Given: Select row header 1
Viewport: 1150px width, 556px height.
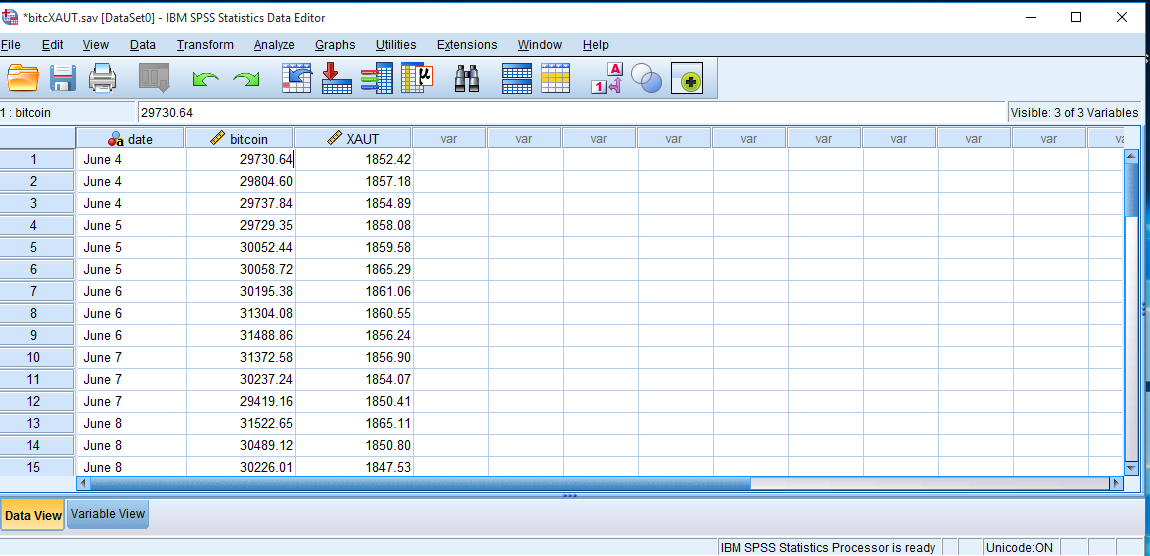Looking at the screenshot, I should click(37, 159).
